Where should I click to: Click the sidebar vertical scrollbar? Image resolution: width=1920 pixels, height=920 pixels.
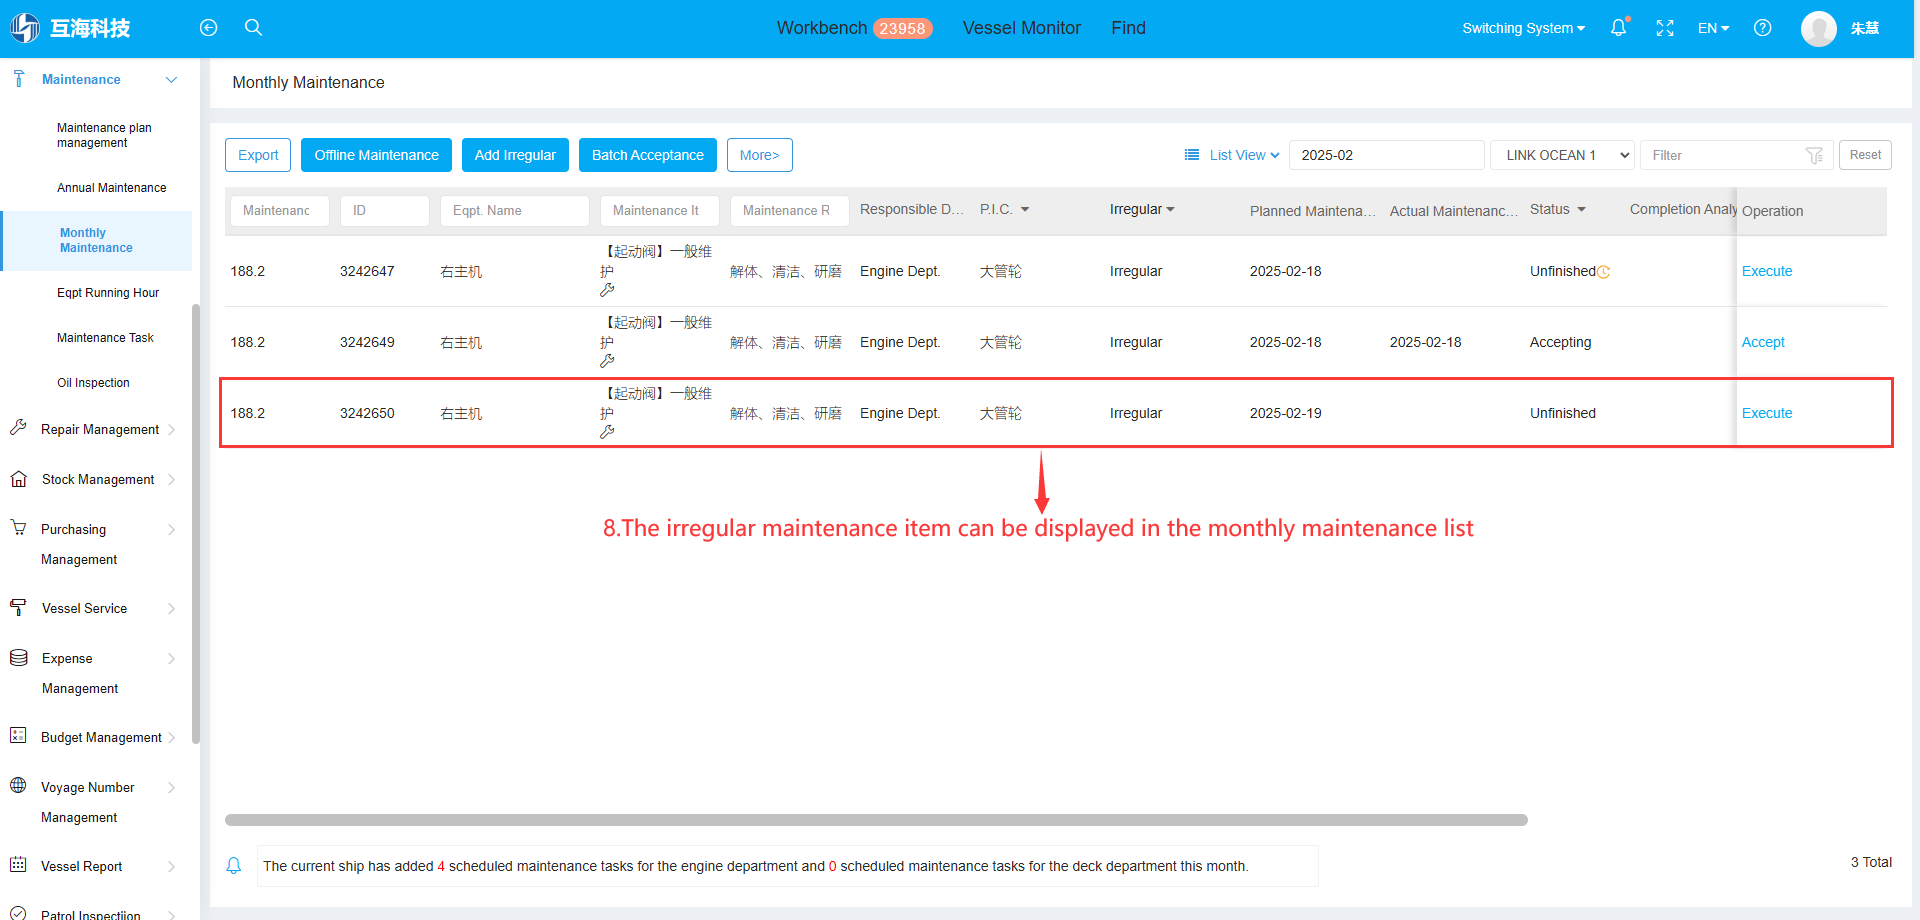[196, 523]
